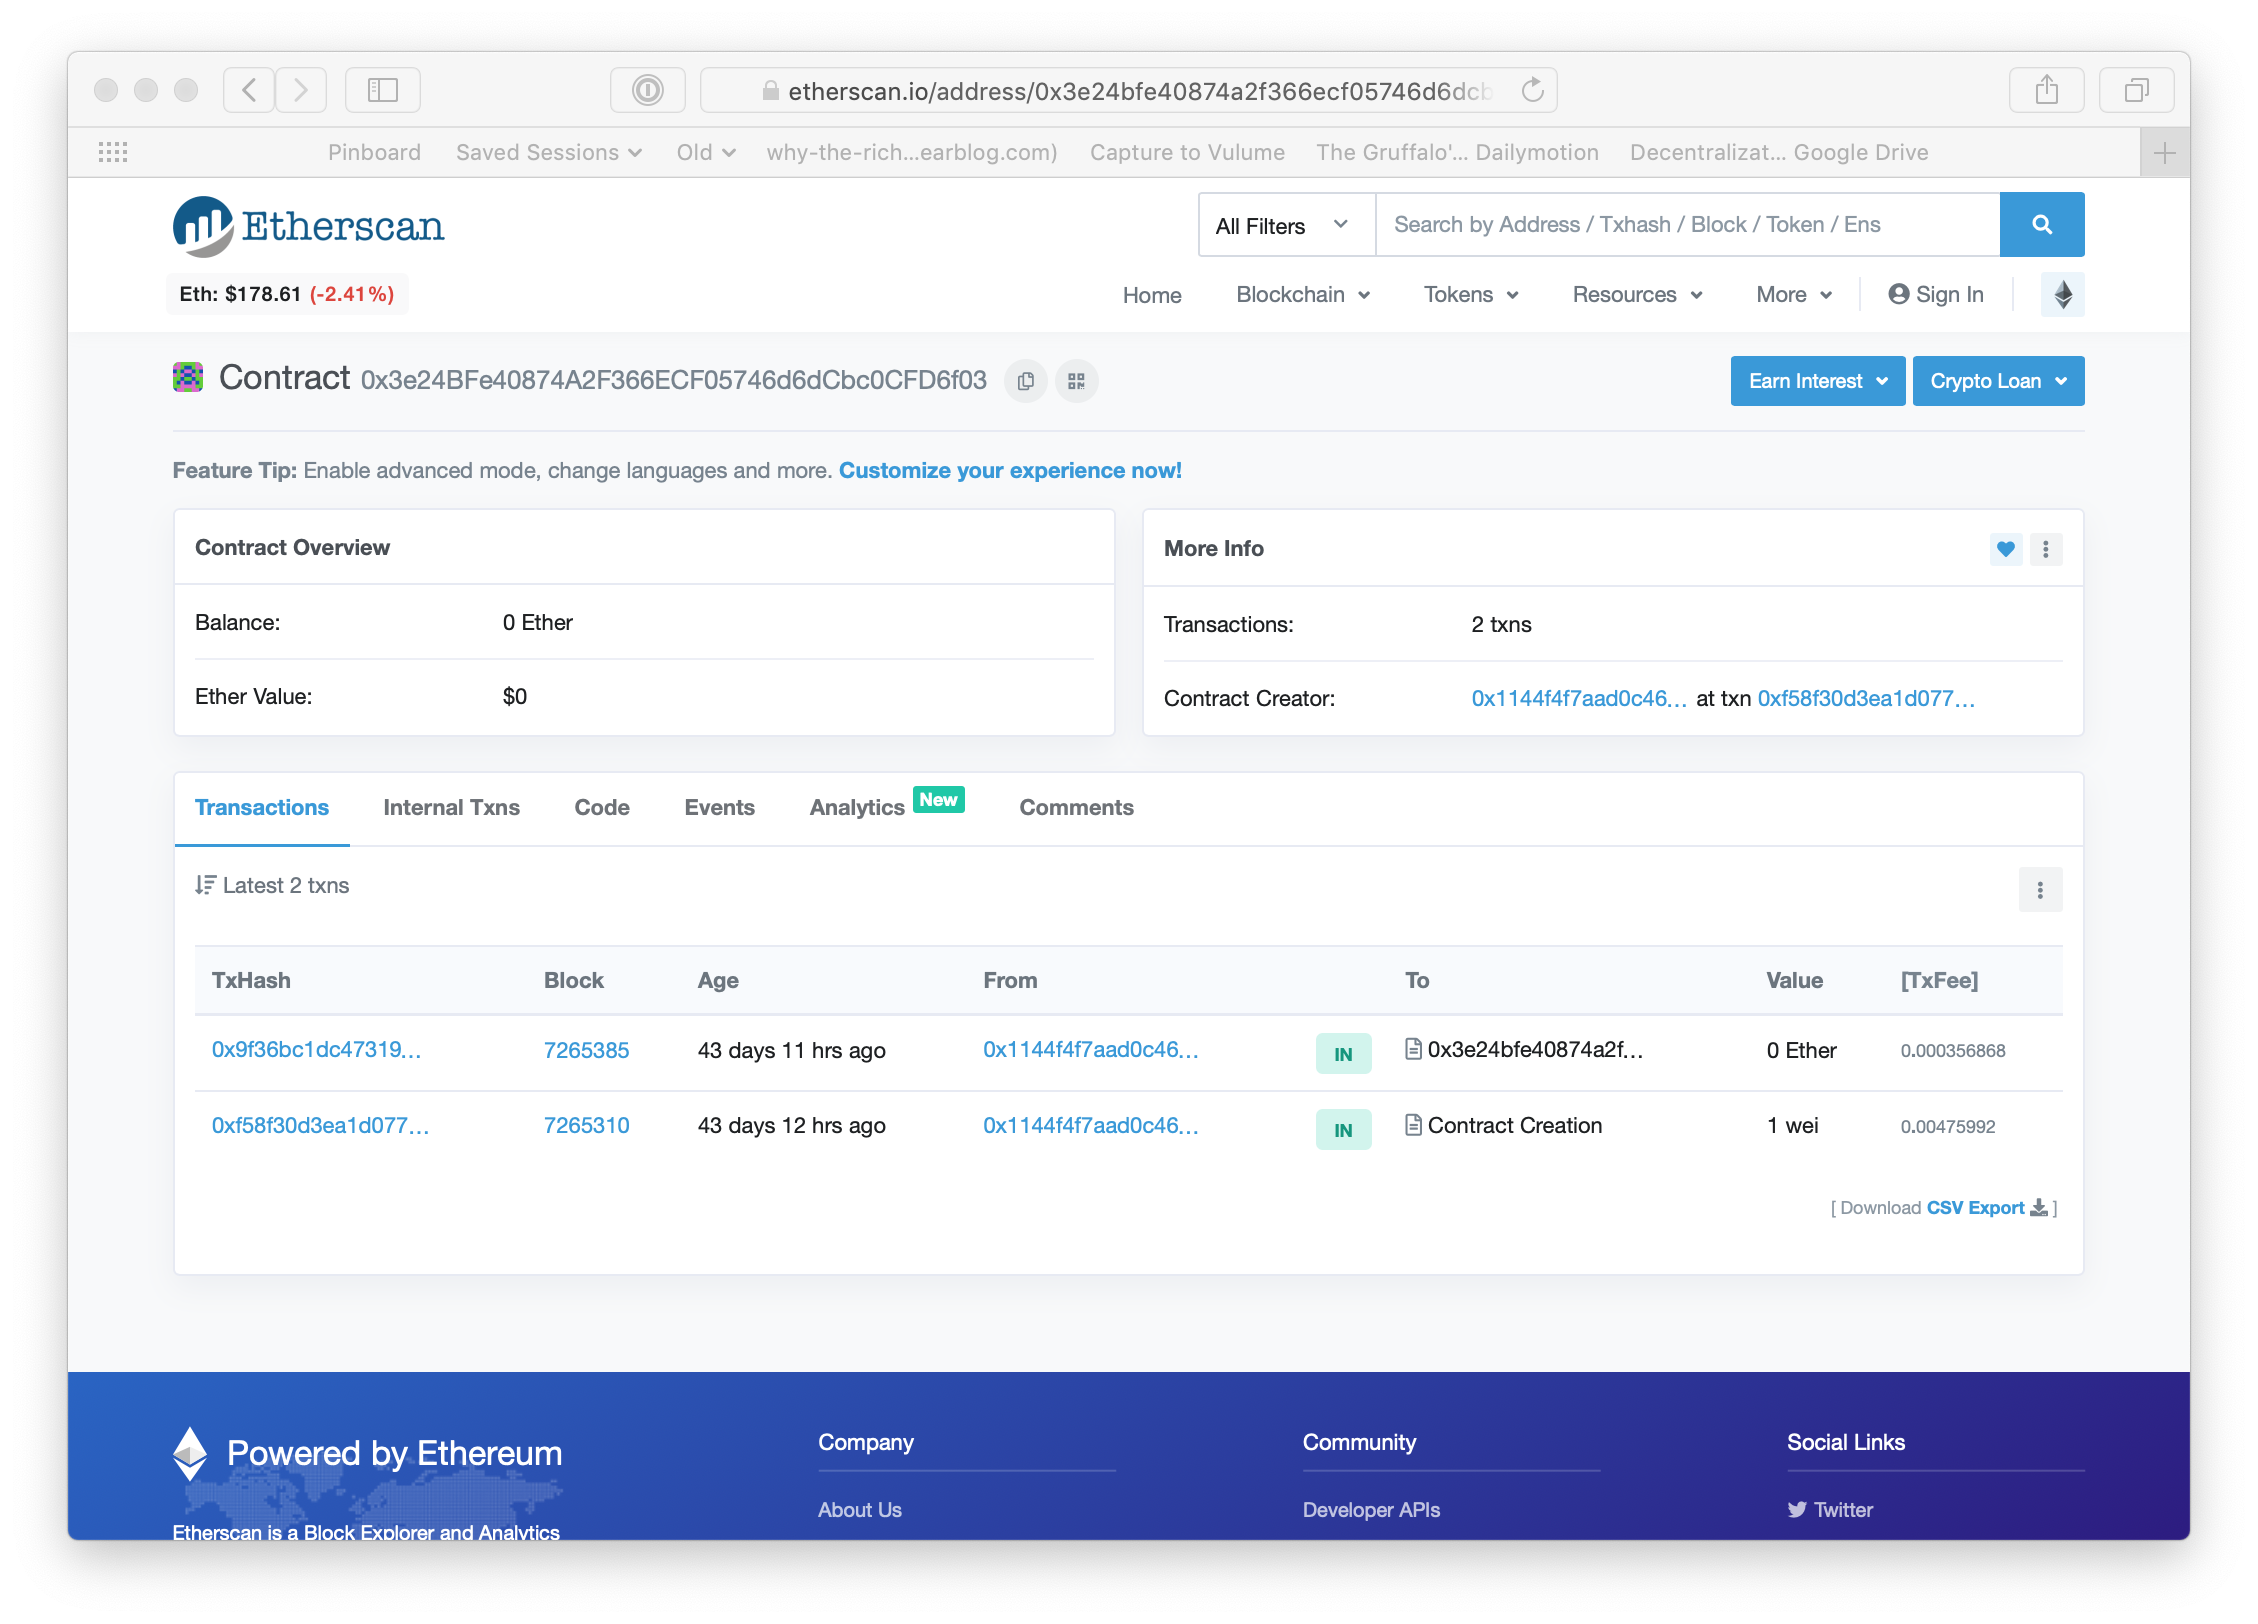The height and width of the screenshot is (1624, 2258).
Task: Open the Pinboard bookmark
Action: coord(374,152)
